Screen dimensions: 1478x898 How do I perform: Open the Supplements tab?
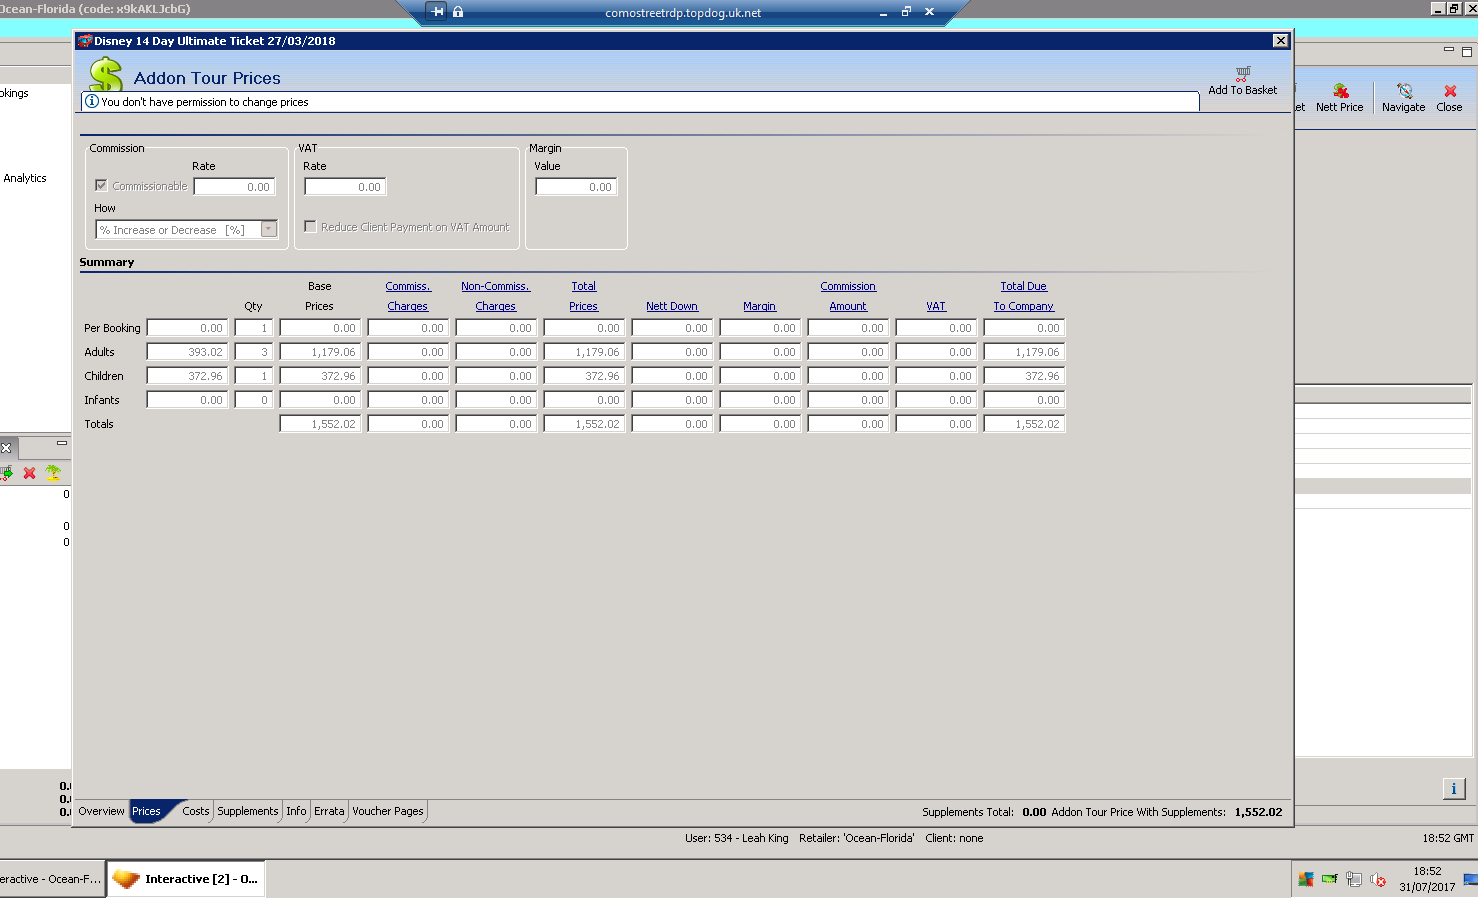[x=247, y=811]
